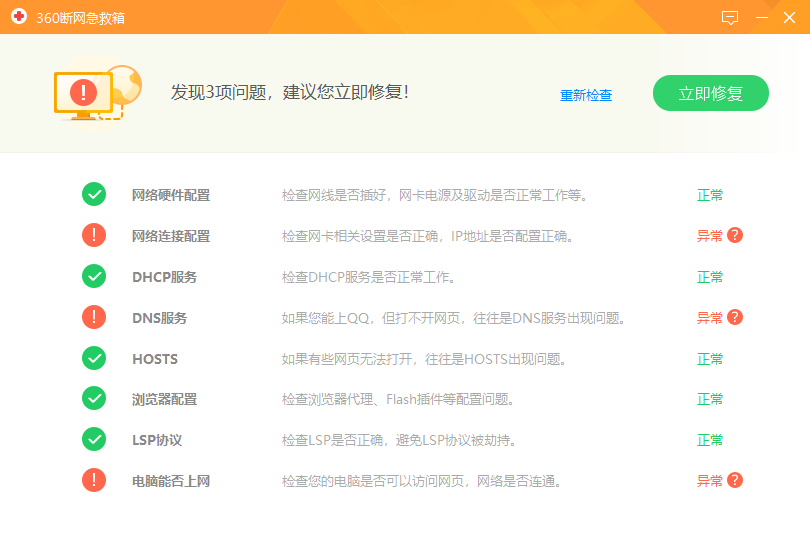Open help question mark for 网络连接配置
This screenshot has width=810, height=535.
(x=735, y=235)
